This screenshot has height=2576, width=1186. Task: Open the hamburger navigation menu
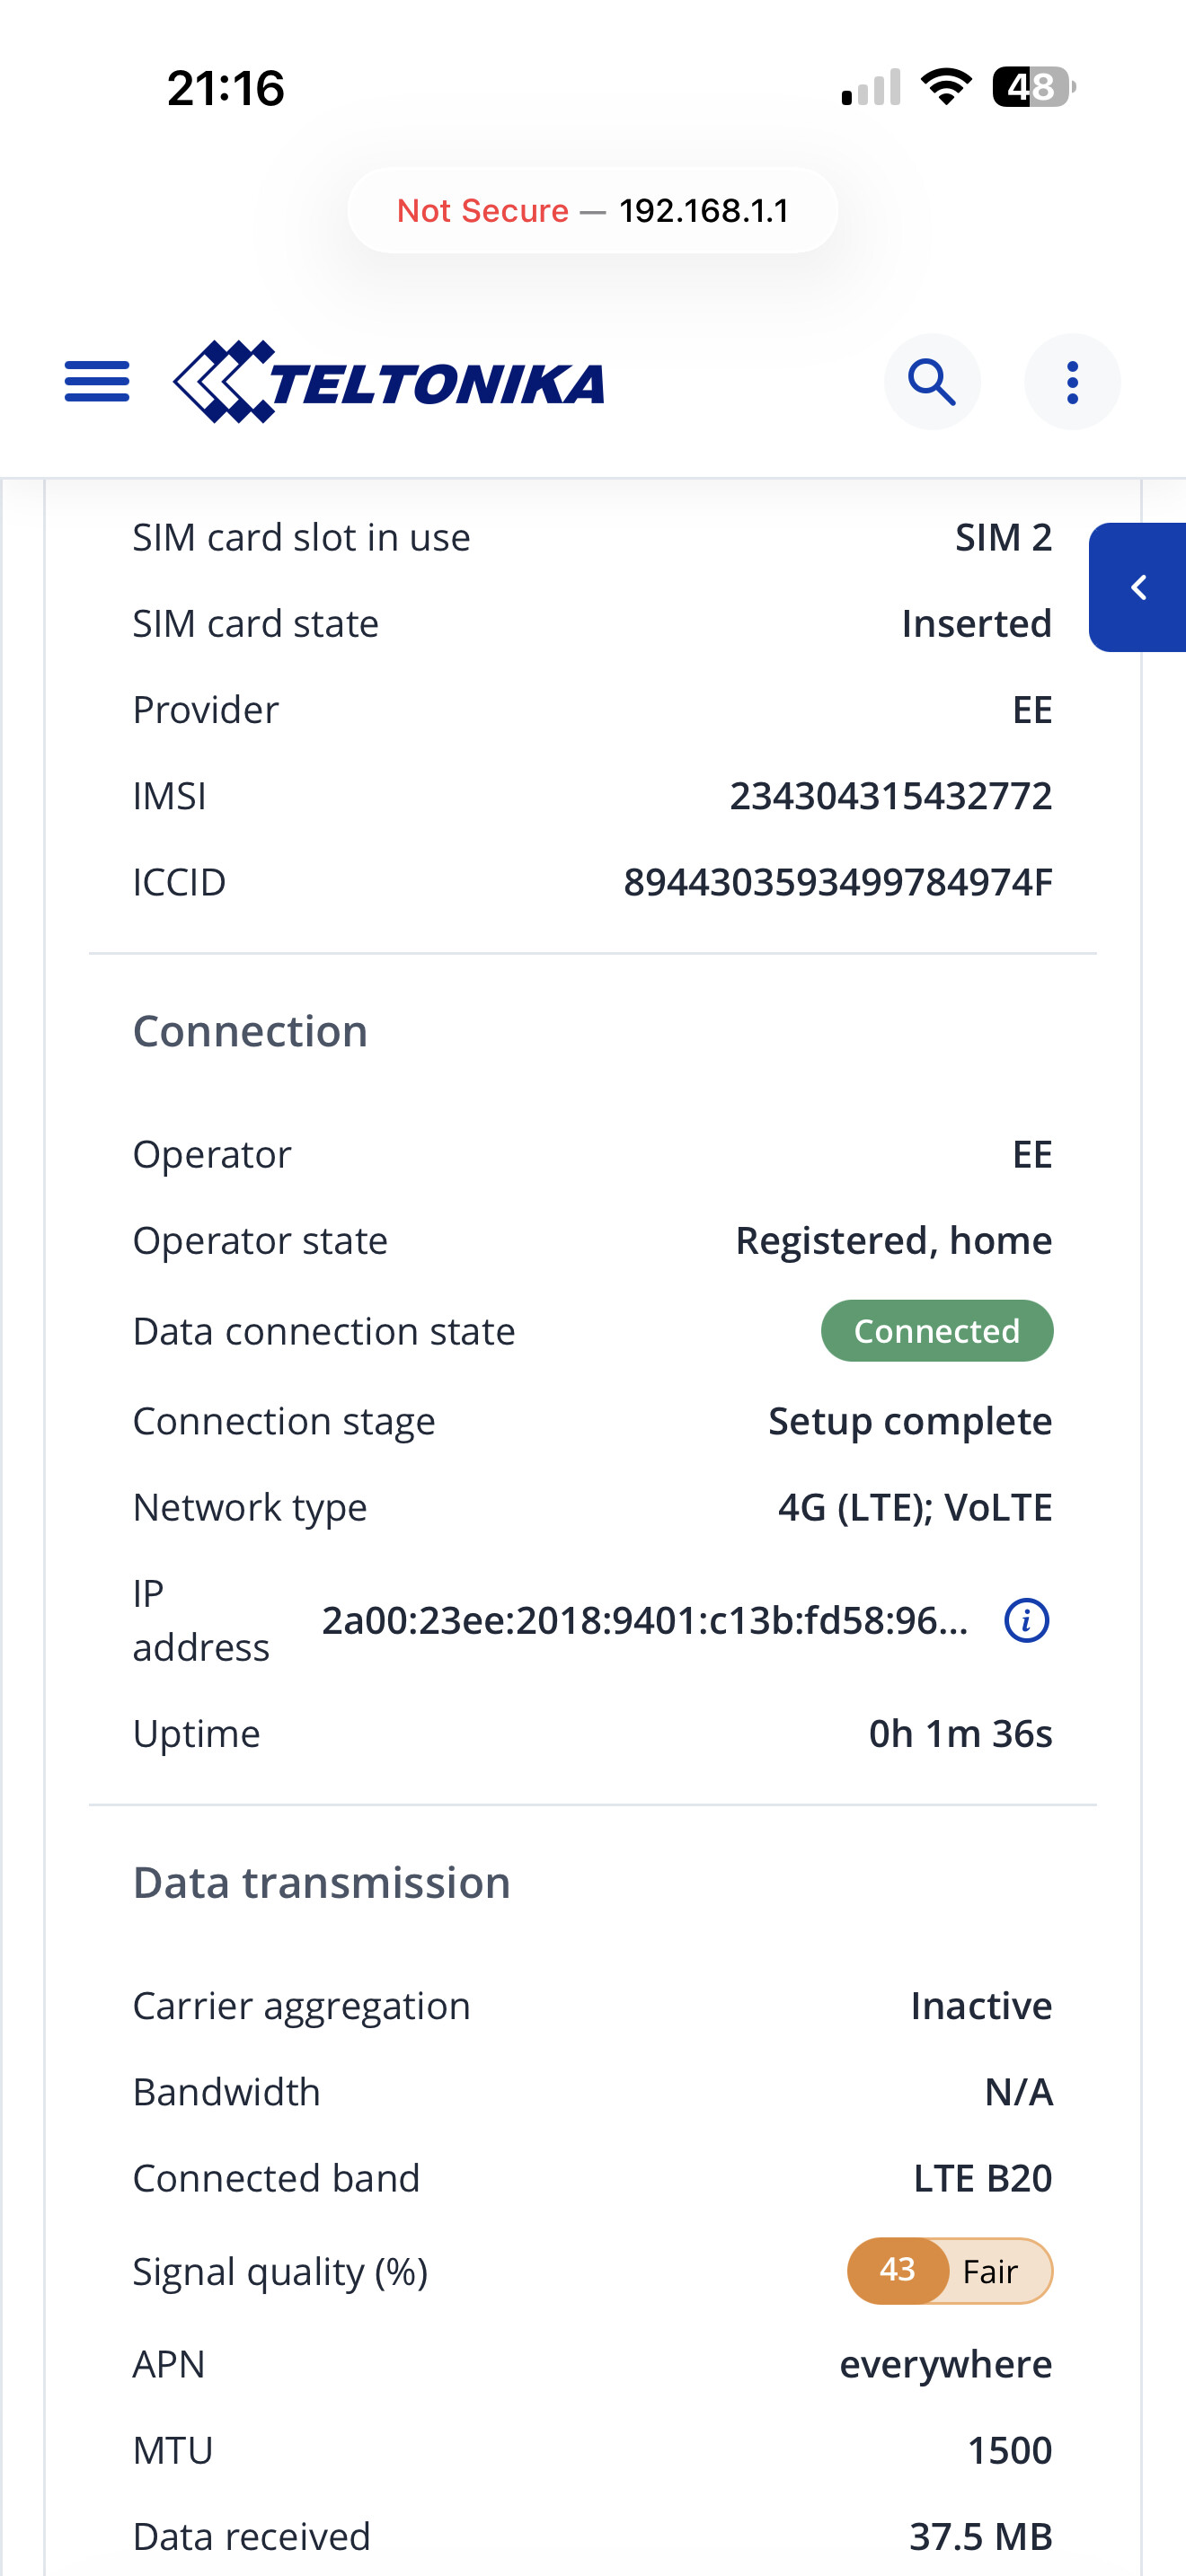(97, 382)
